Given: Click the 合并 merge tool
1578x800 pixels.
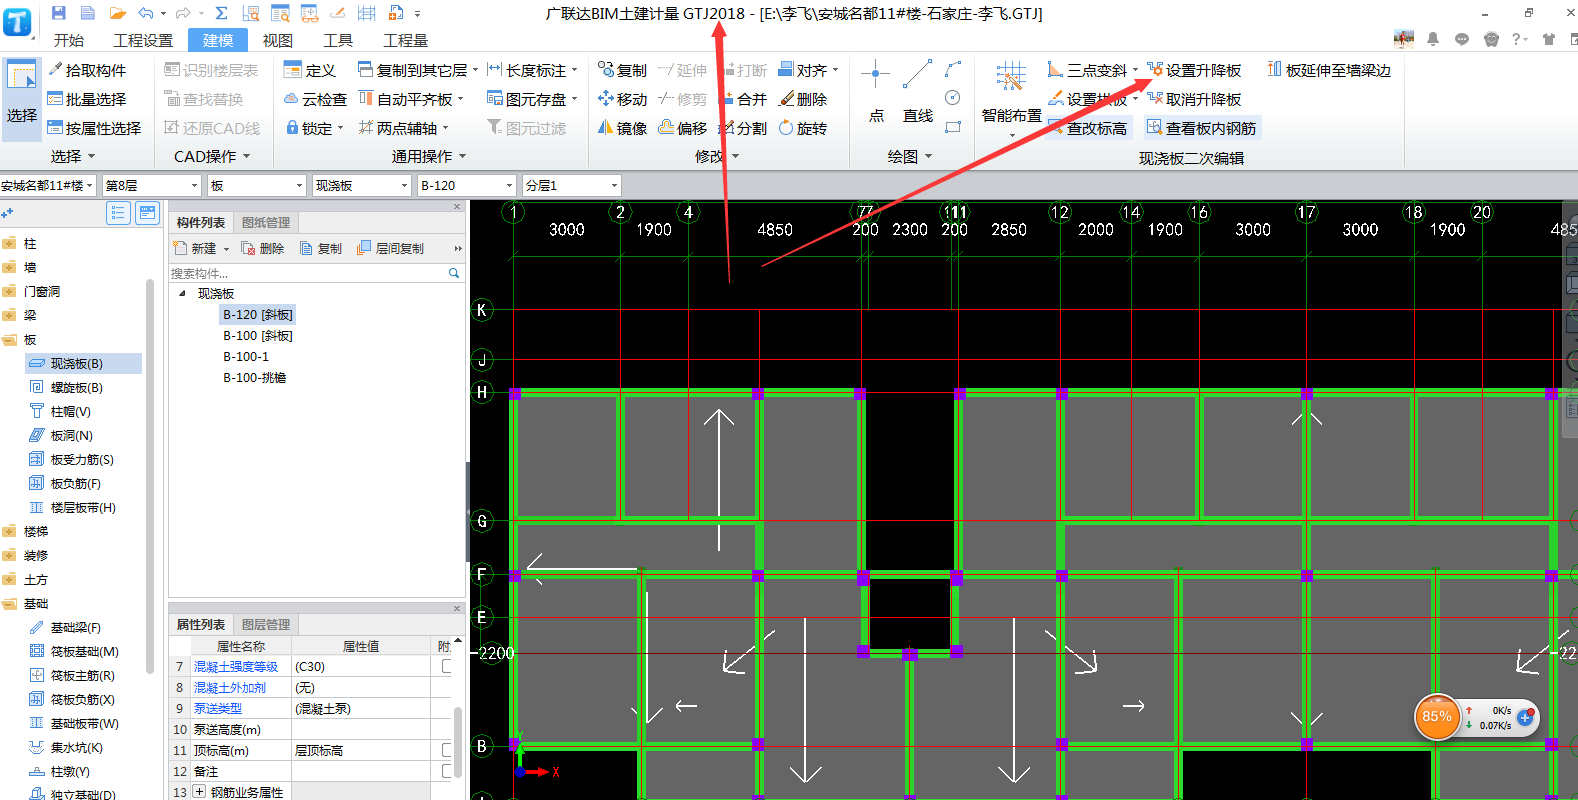Looking at the screenshot, I should 743,99.
